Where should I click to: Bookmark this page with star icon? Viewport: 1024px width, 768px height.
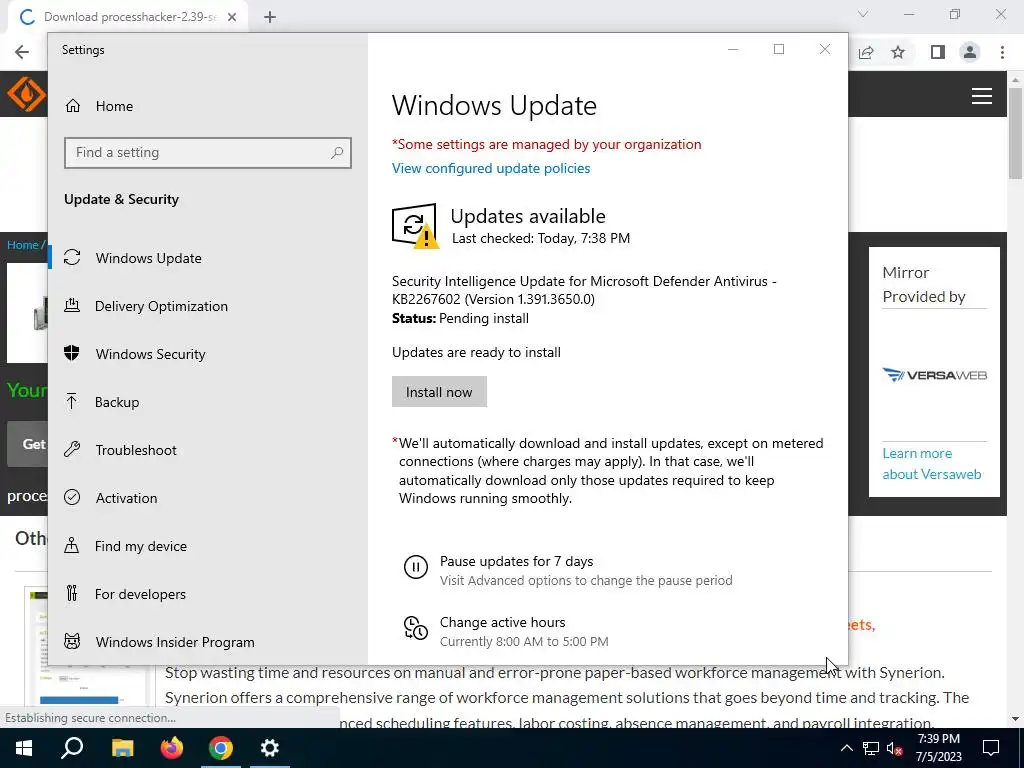[x=898, y=52]
